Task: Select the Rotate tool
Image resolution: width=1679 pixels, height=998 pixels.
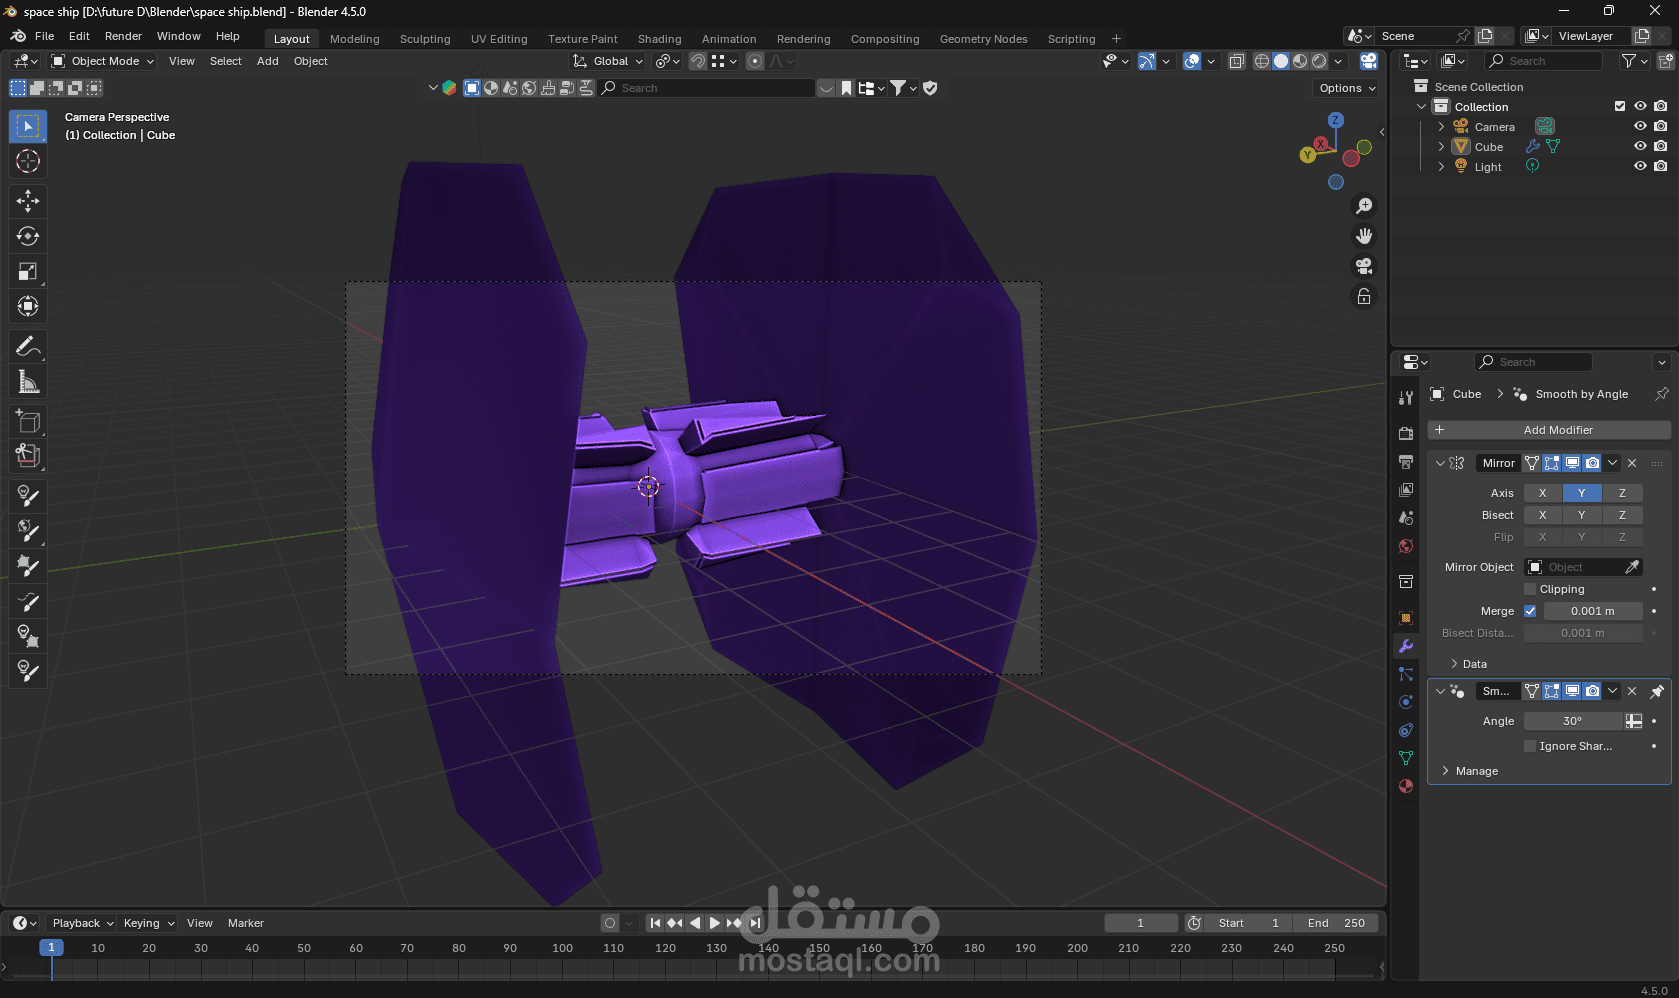Action: click(28, 236)
